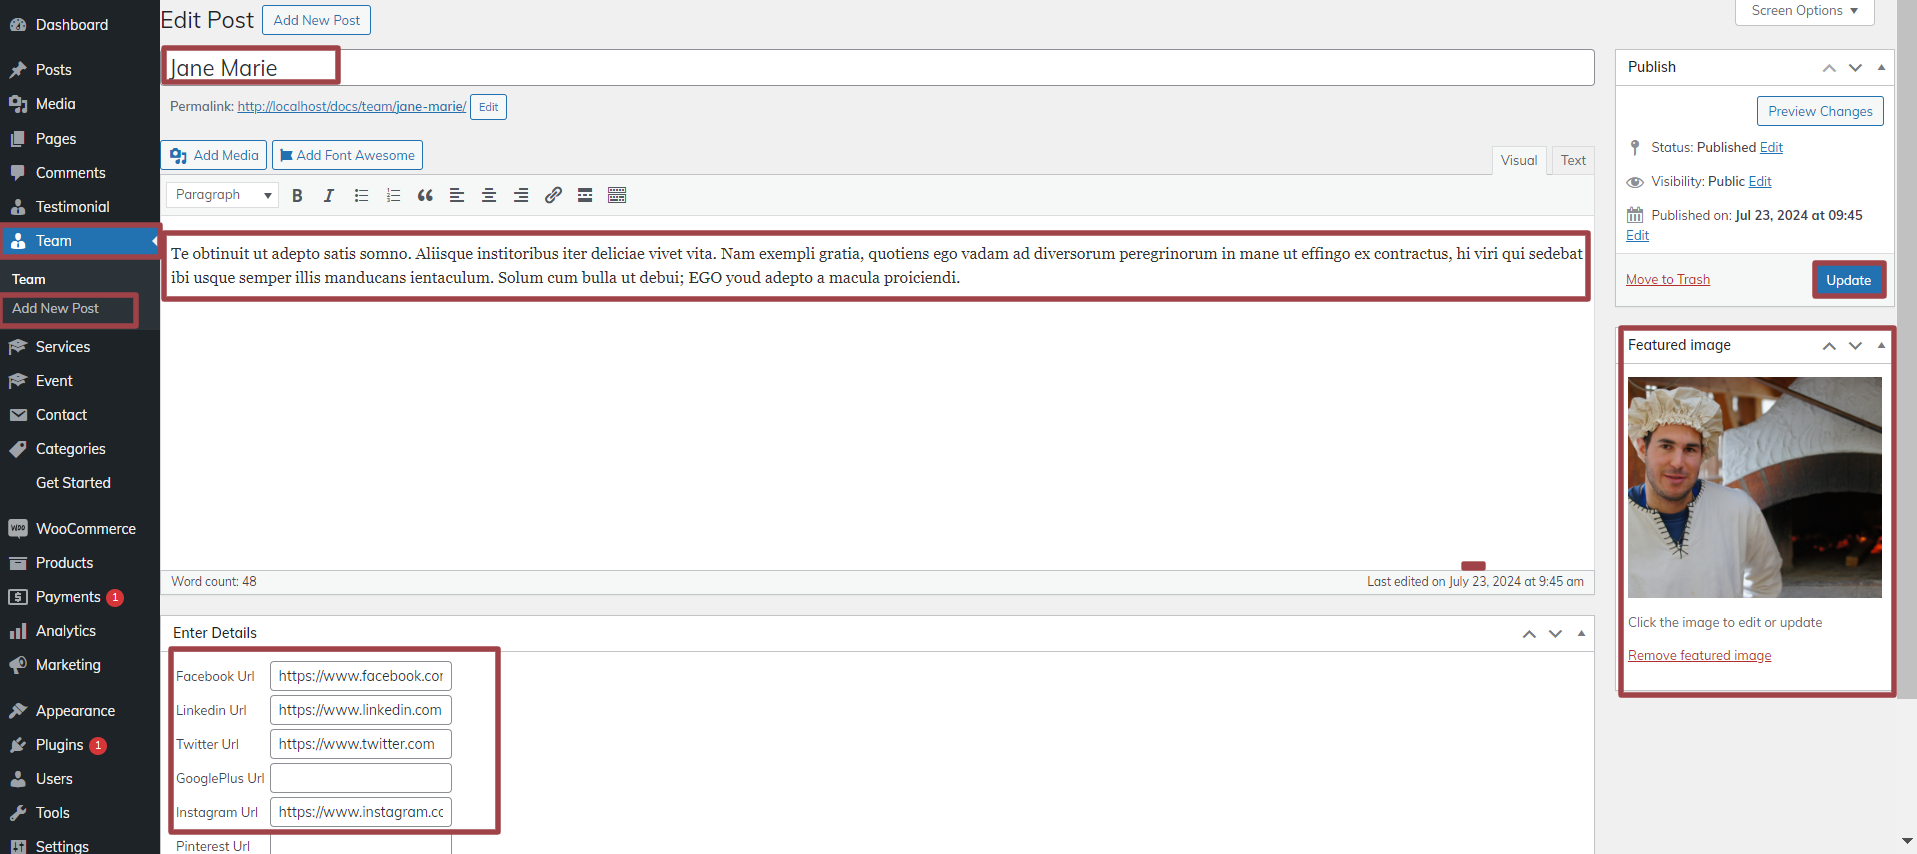The height and width of the screenshot is (854, 1917).
Task: Edit the published date
Action: tap(1637, 235)
